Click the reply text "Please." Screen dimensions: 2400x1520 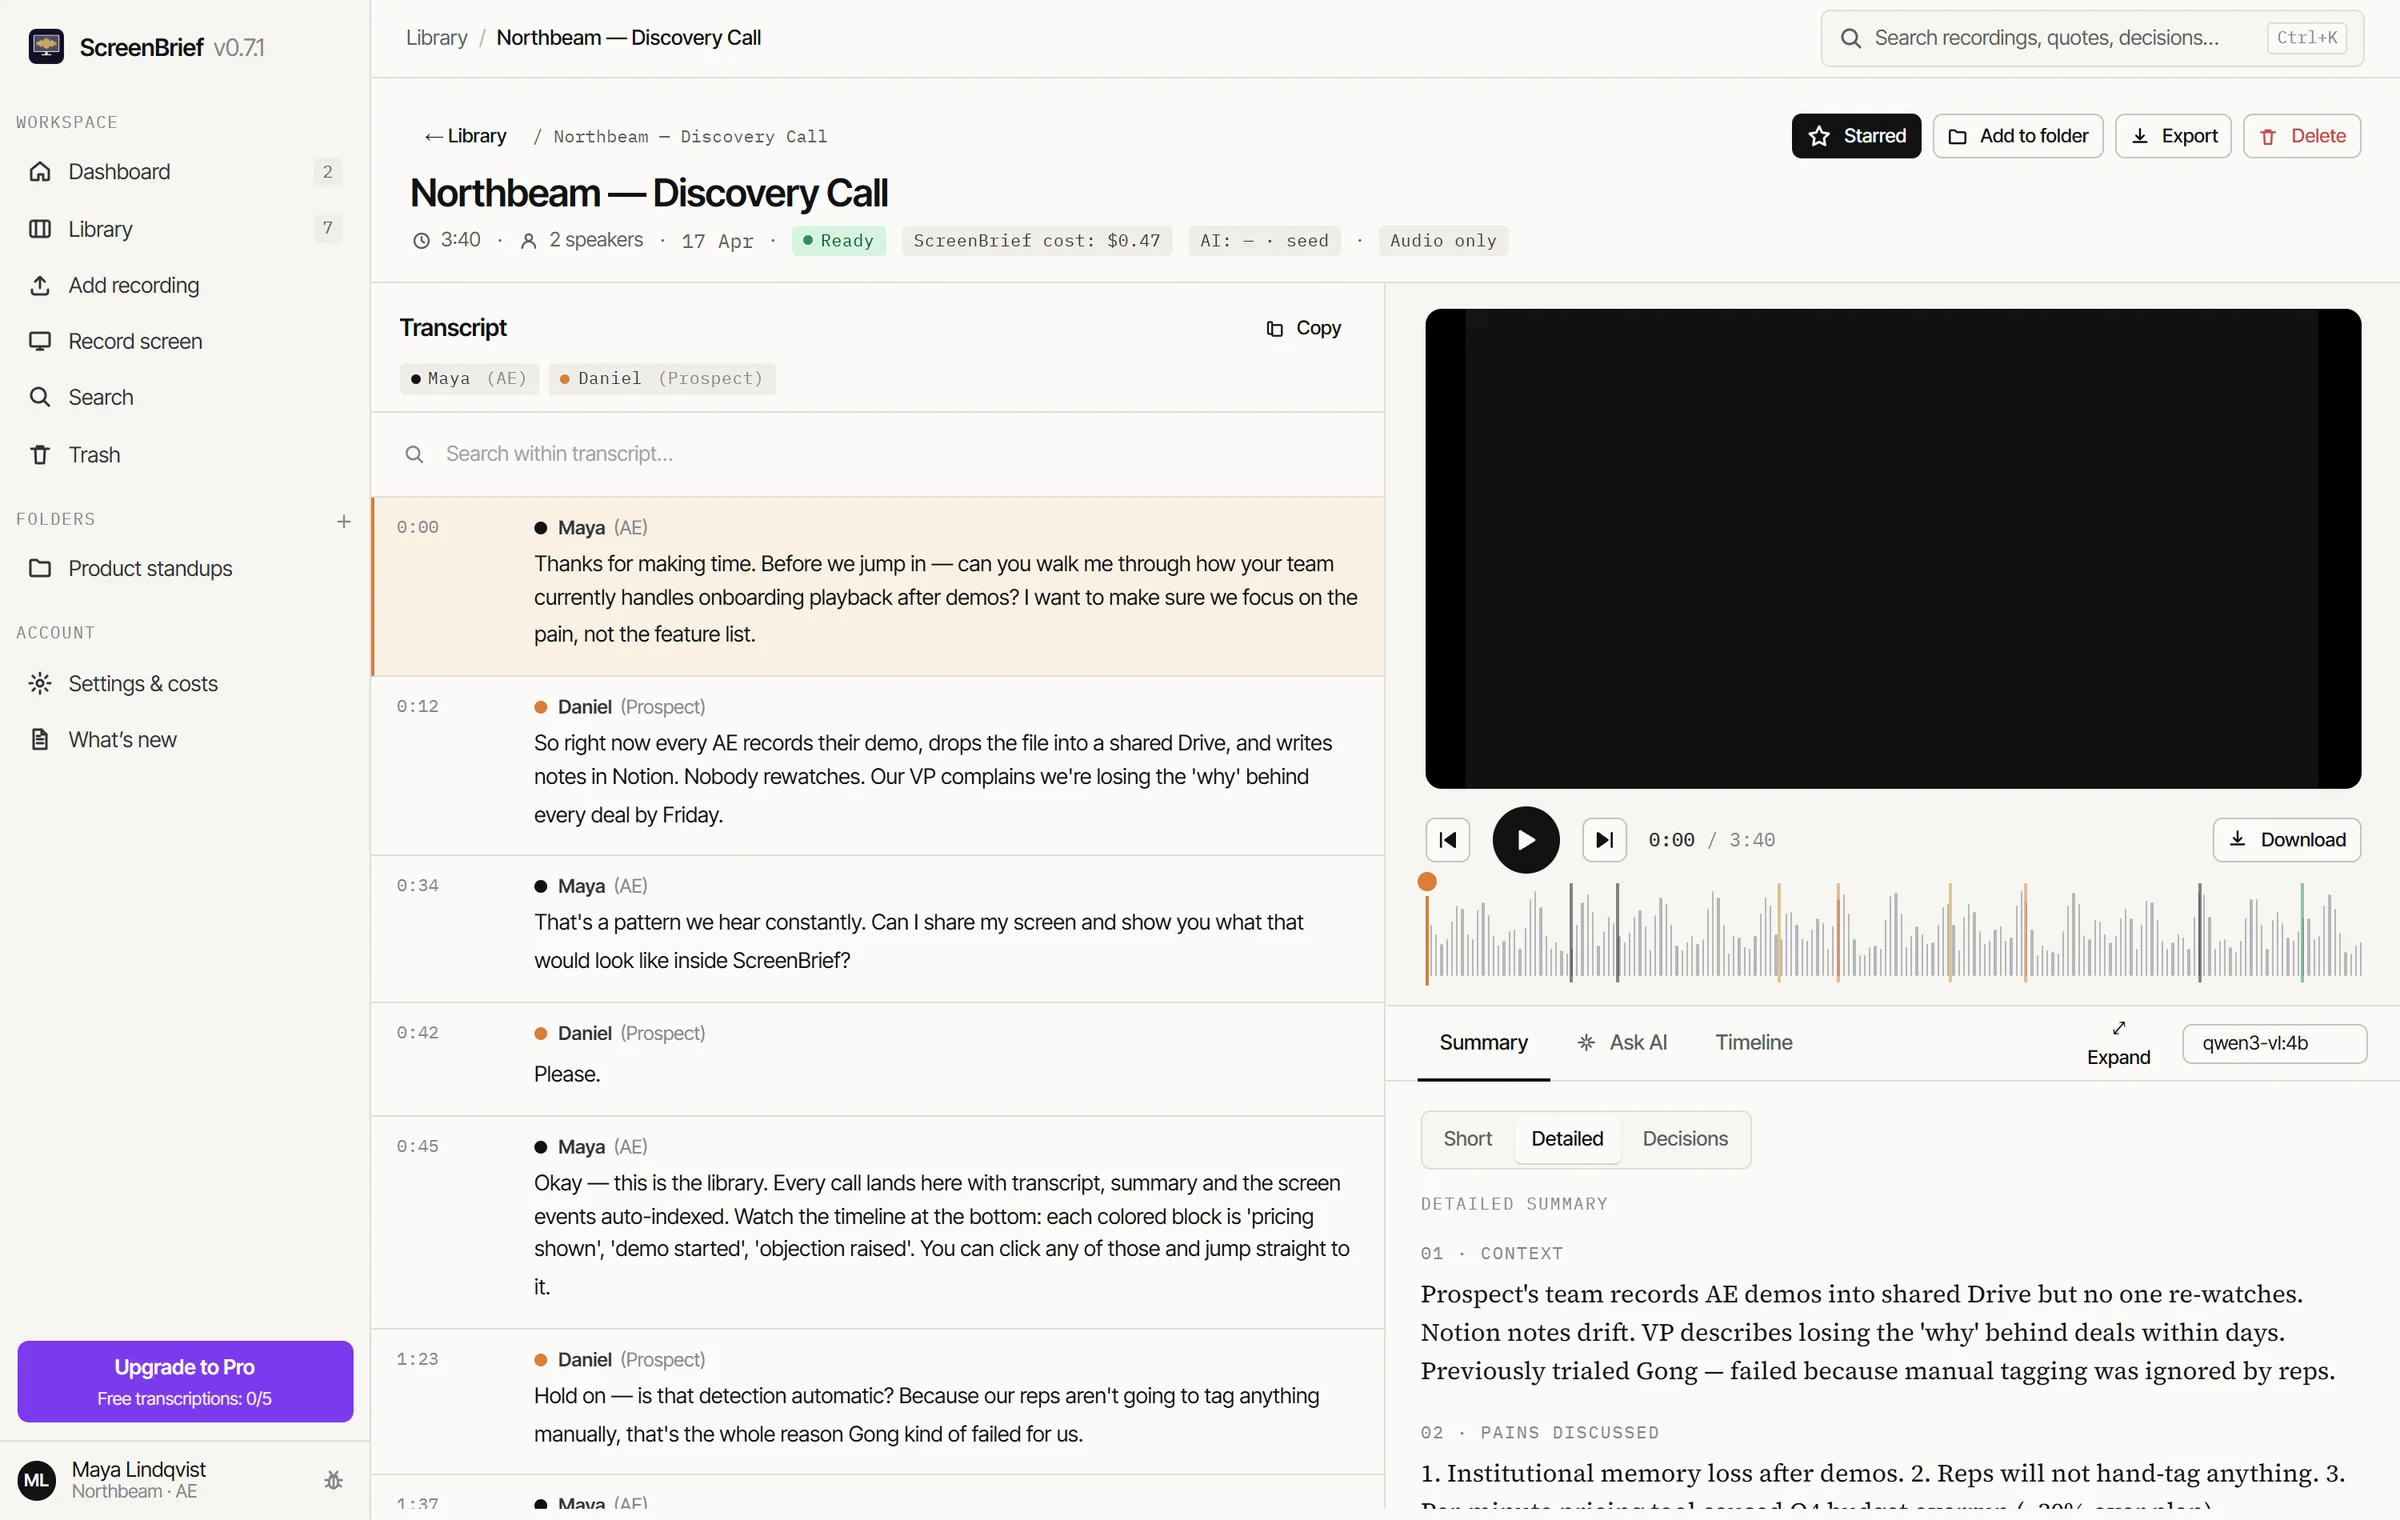567,1075
